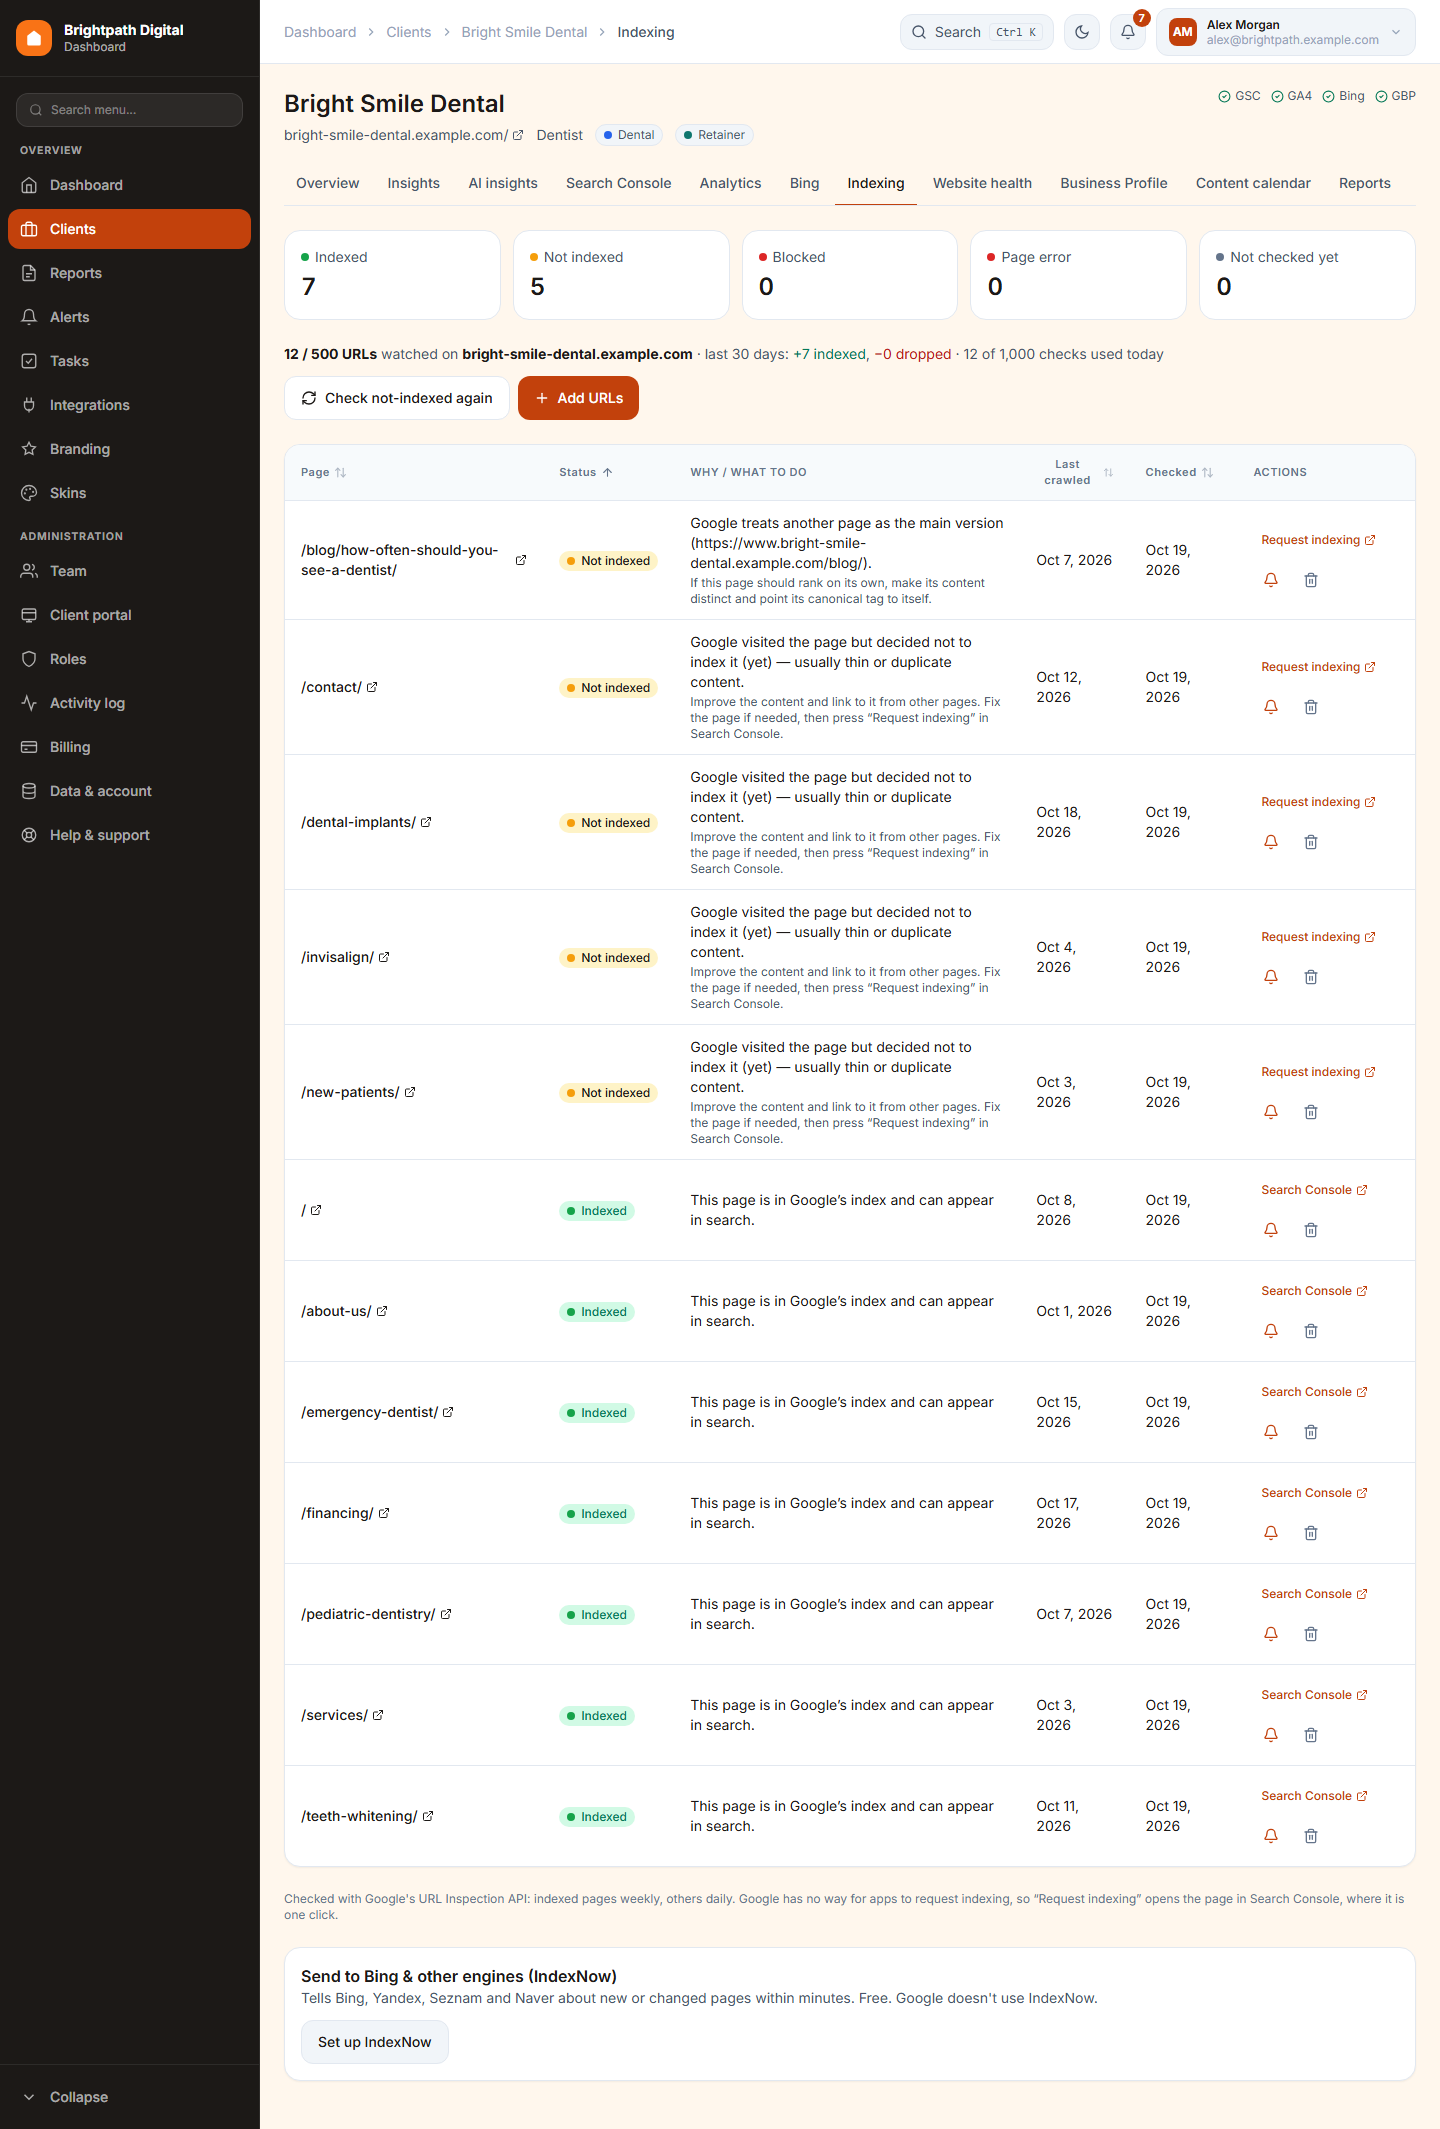The width and height of the screenshot is (1440, 2129).
Task: Go to the Content calendar tab
Action: coord(1253,183)
